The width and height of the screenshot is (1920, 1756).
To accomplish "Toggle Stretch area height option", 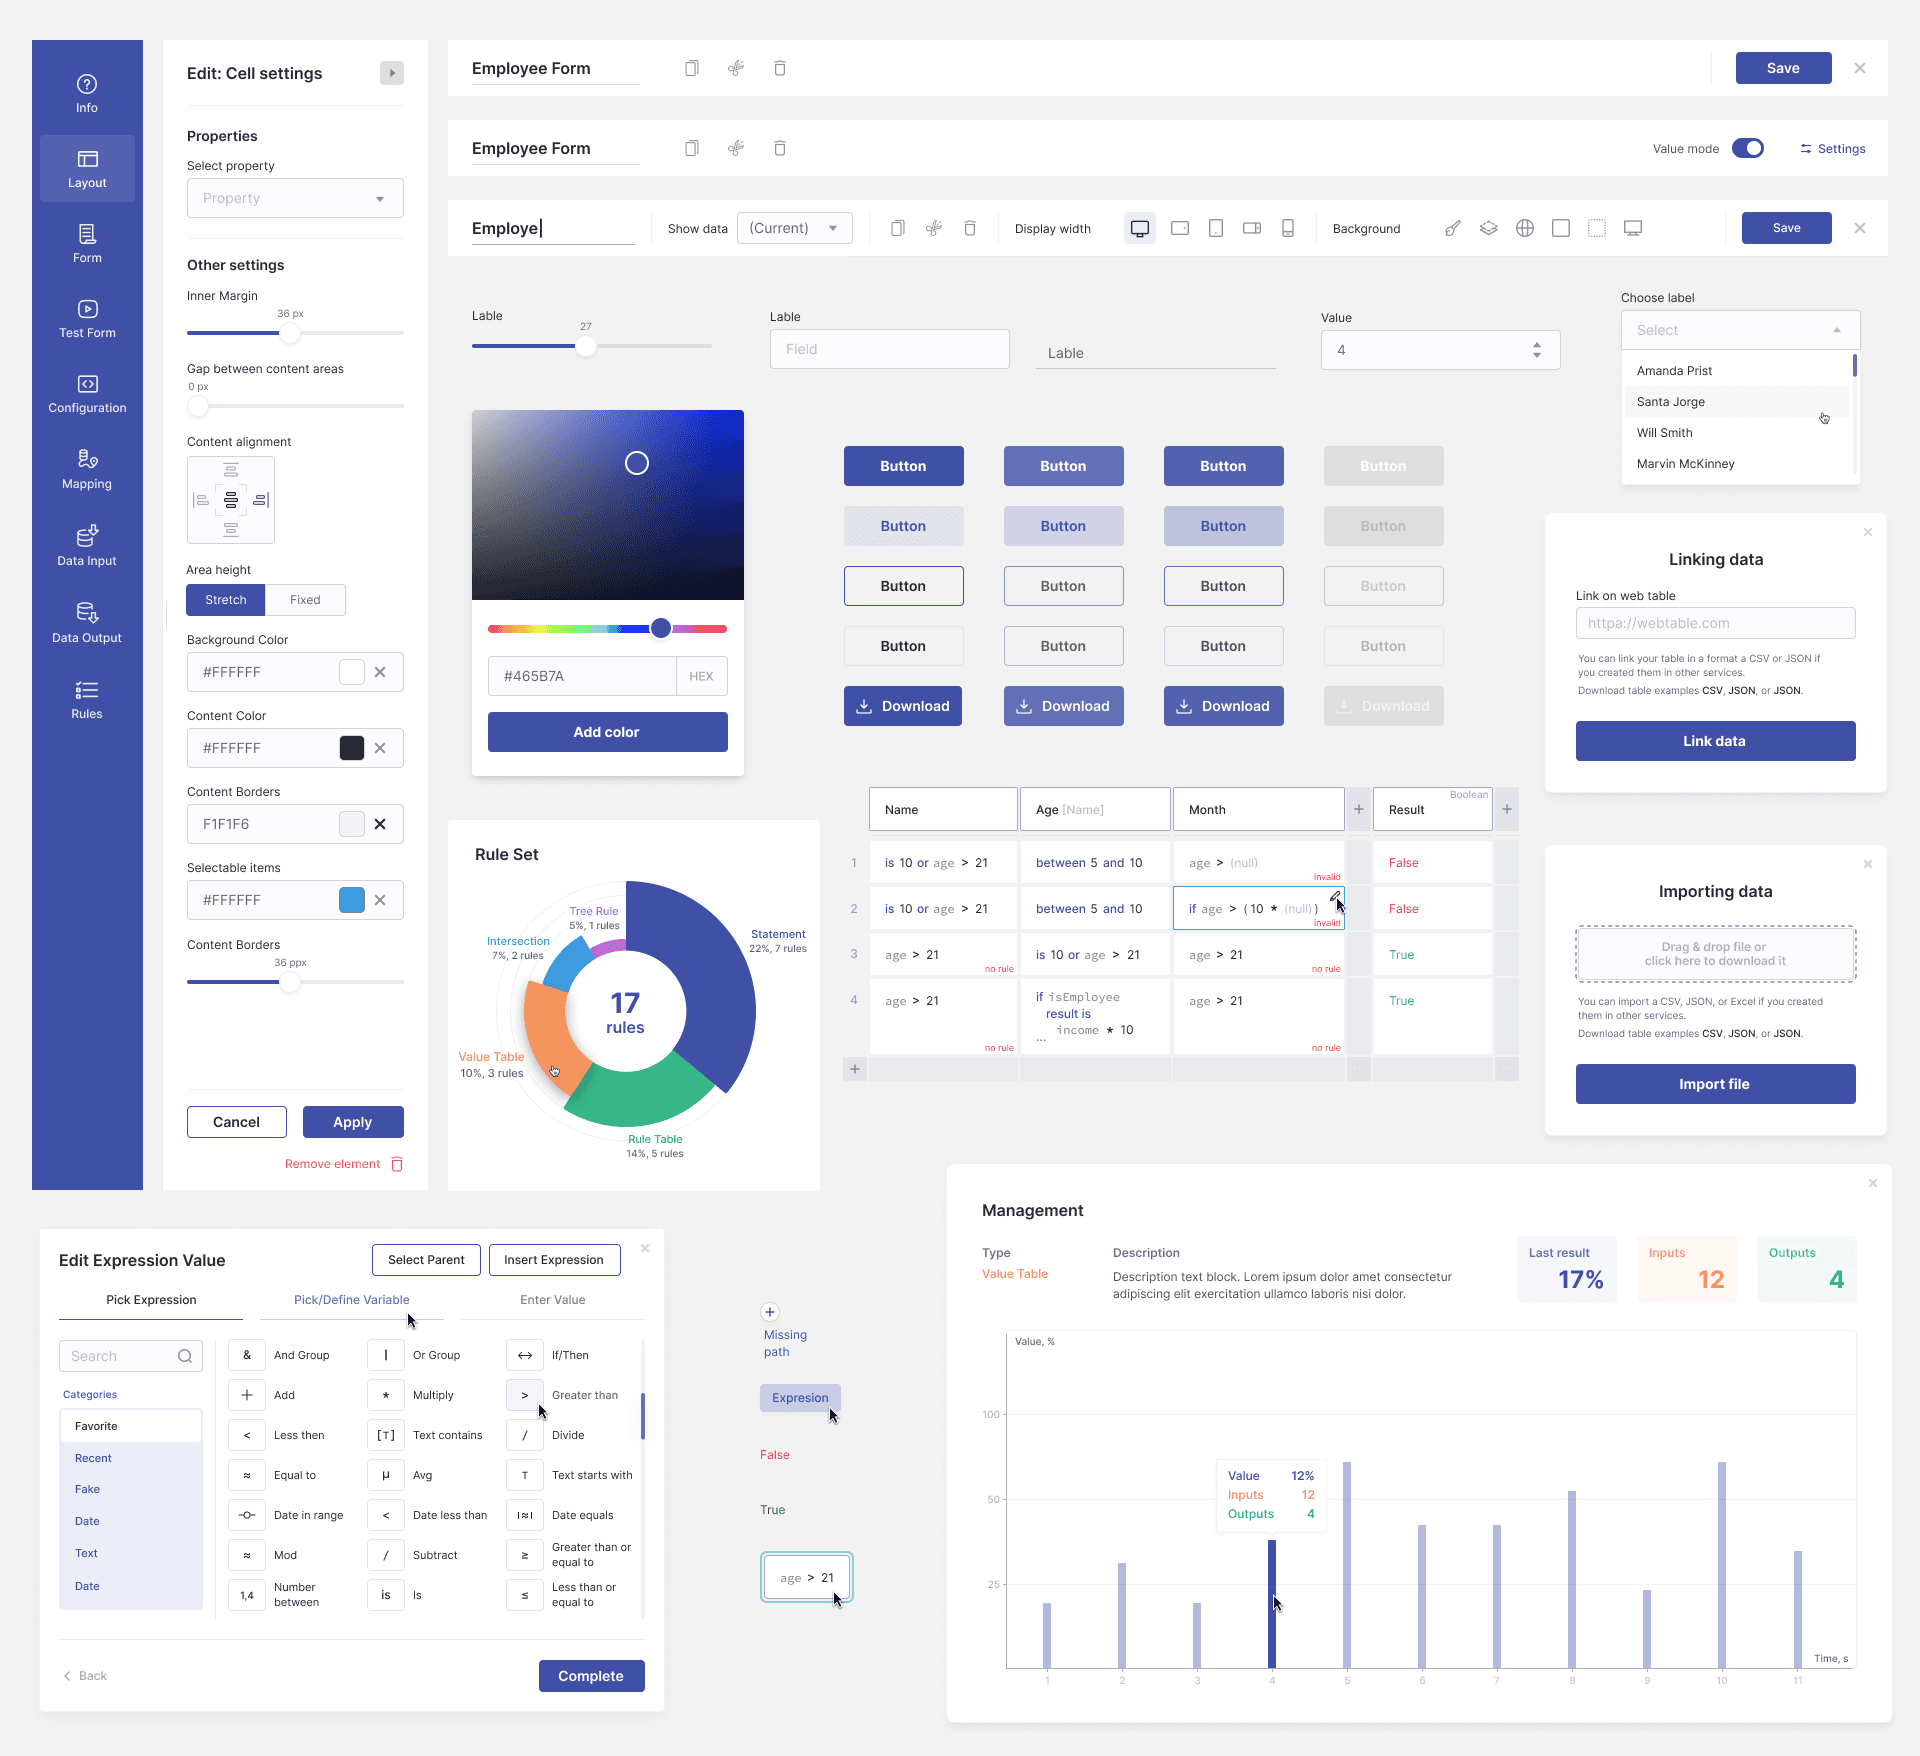I will 227,599.
